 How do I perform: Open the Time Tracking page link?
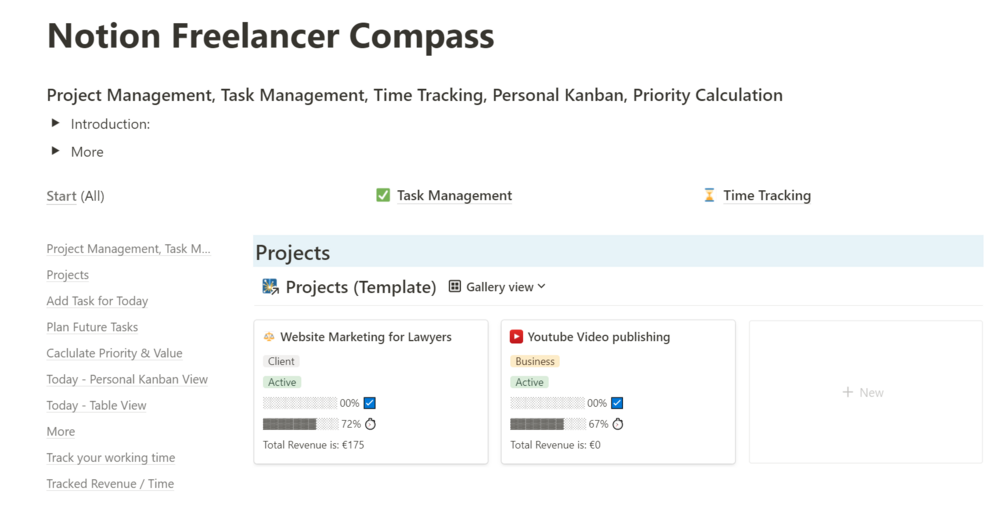coord(767,196)
